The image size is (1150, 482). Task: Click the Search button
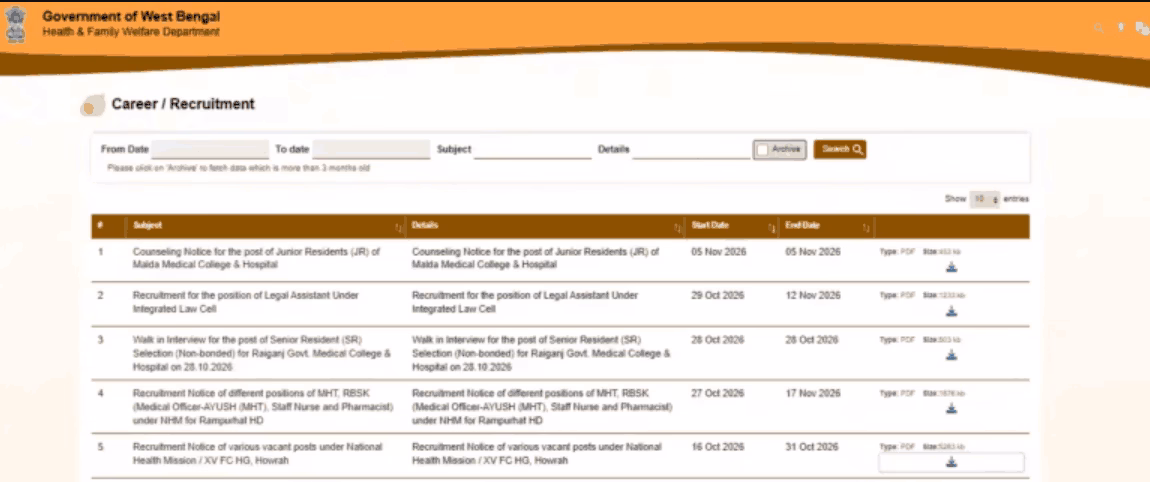[840, 150]
